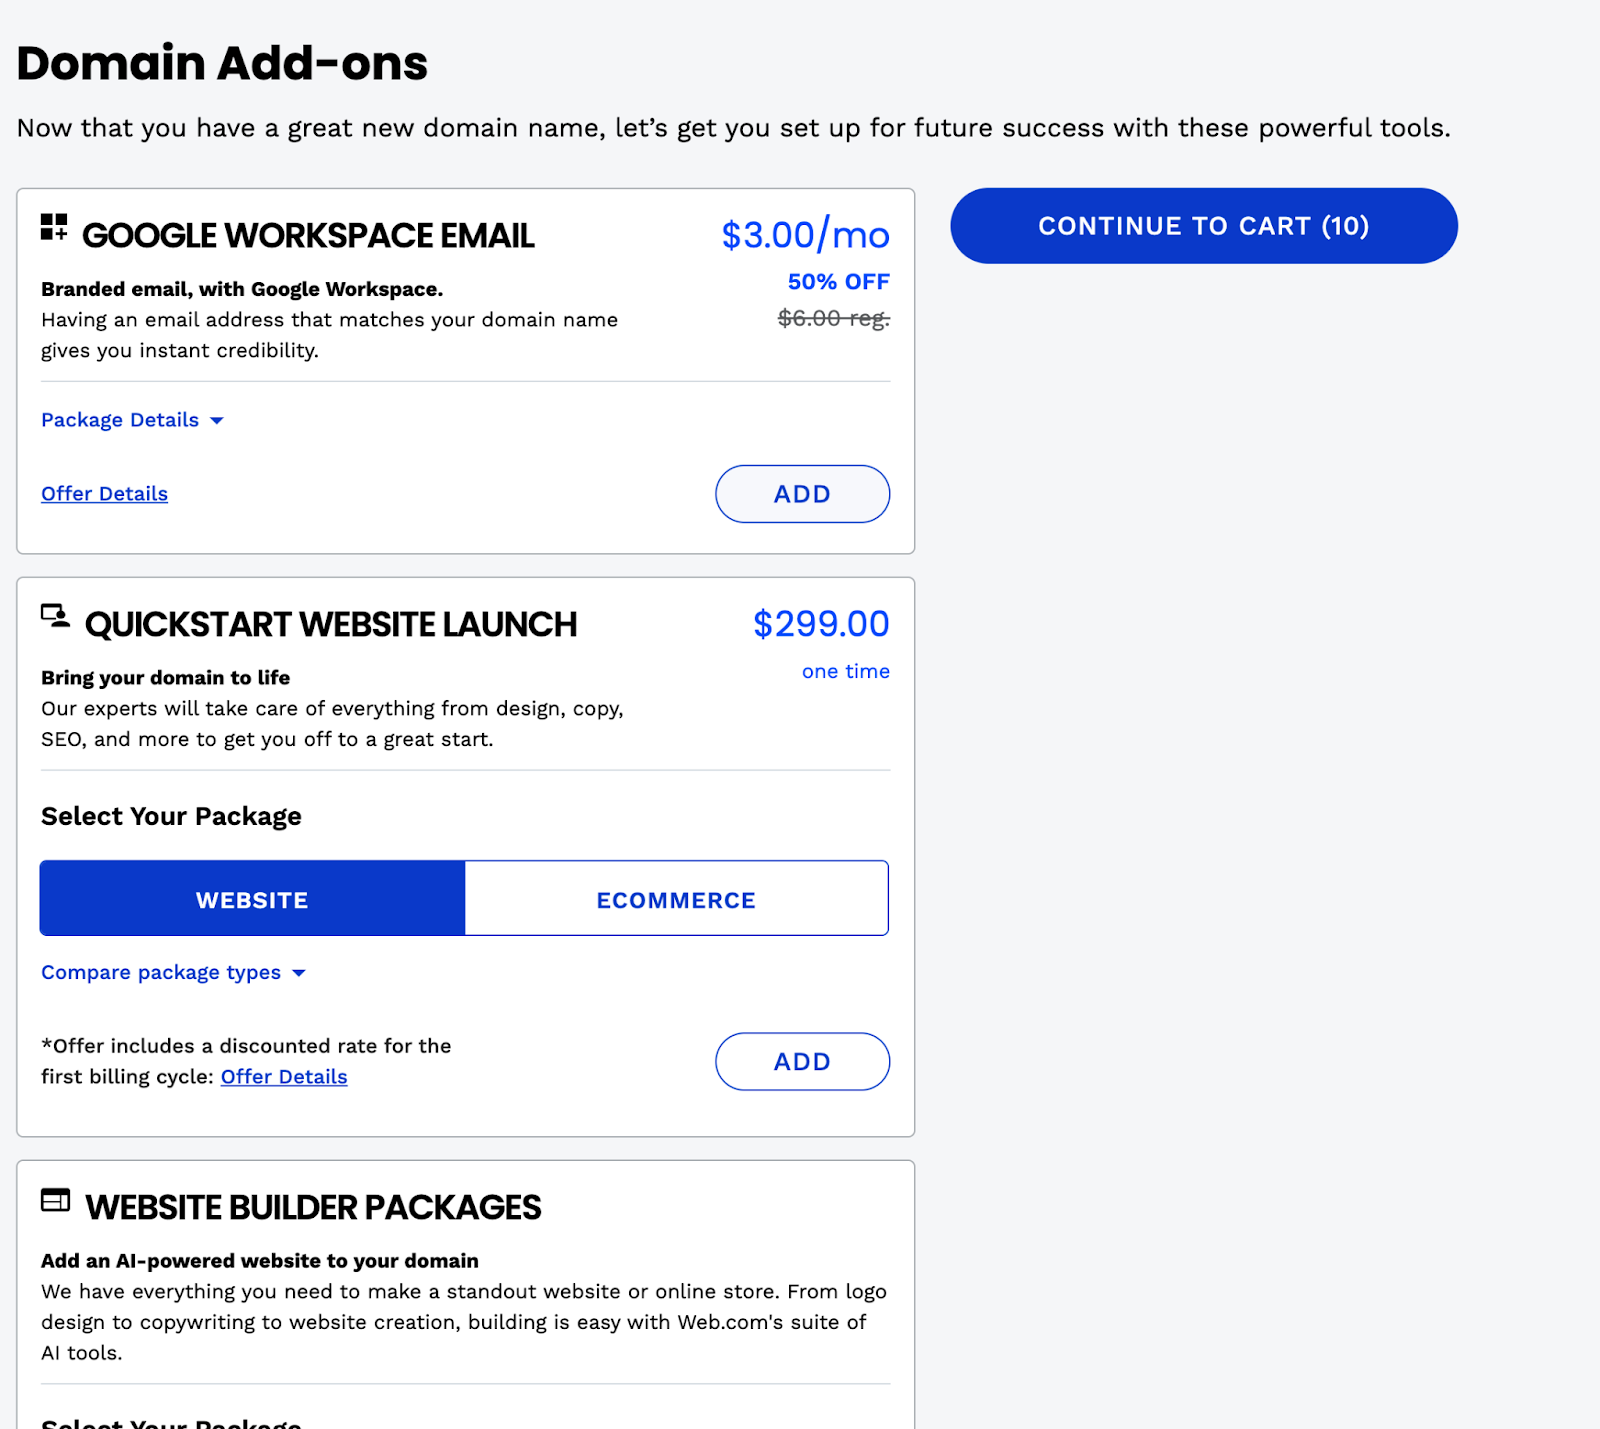This screenshot has width=1600, height=1429.
Task: Add Google Workspace Email to the order
Action: click(x=802, y=494)
